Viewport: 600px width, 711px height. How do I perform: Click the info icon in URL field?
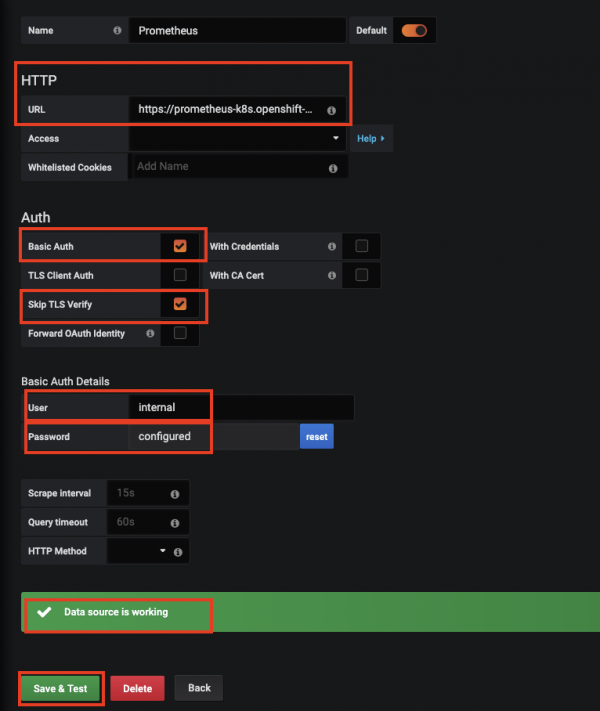click(332, 110)
